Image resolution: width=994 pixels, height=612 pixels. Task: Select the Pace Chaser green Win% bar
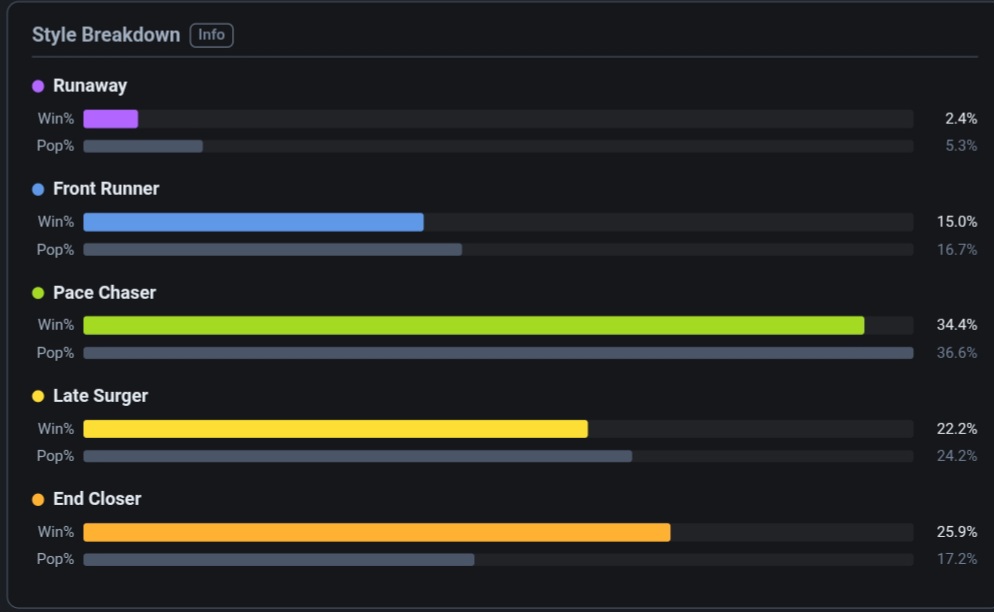pyautogui.click(x=474, y=325)
